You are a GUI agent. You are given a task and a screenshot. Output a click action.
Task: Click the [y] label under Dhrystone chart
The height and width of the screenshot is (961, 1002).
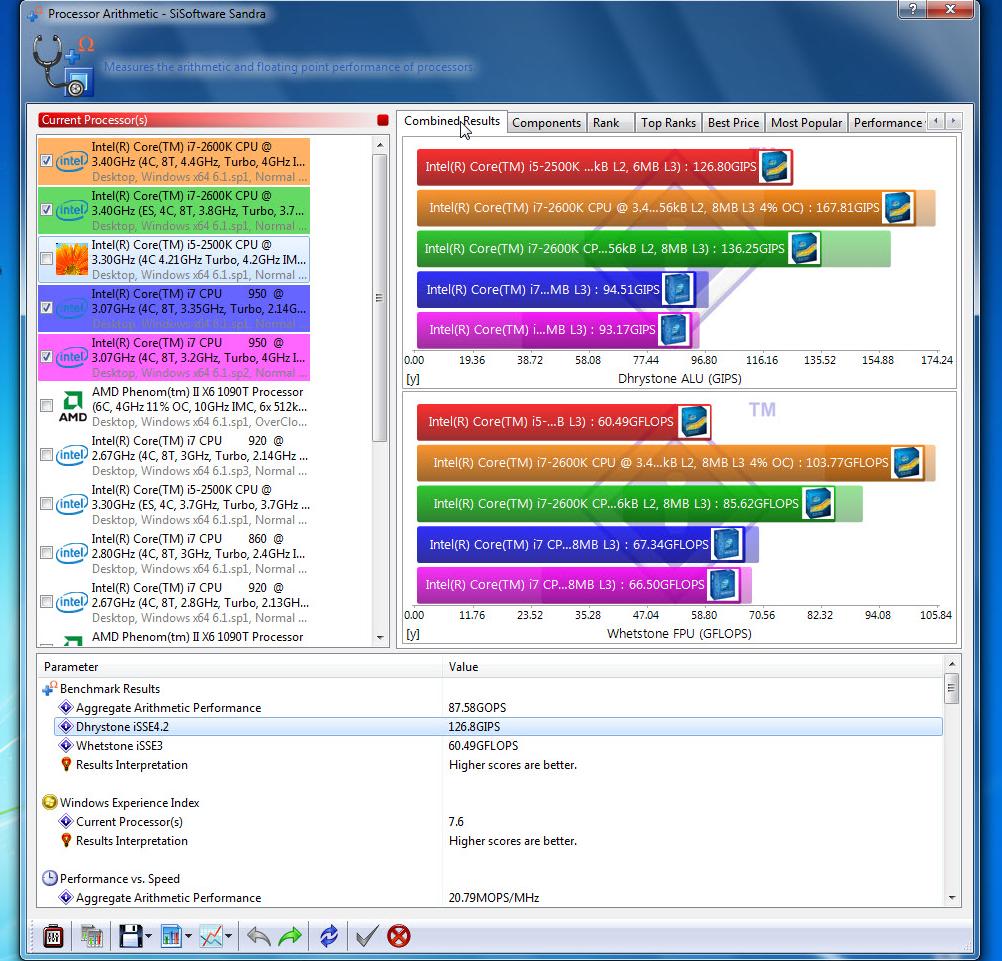[413, 378]
